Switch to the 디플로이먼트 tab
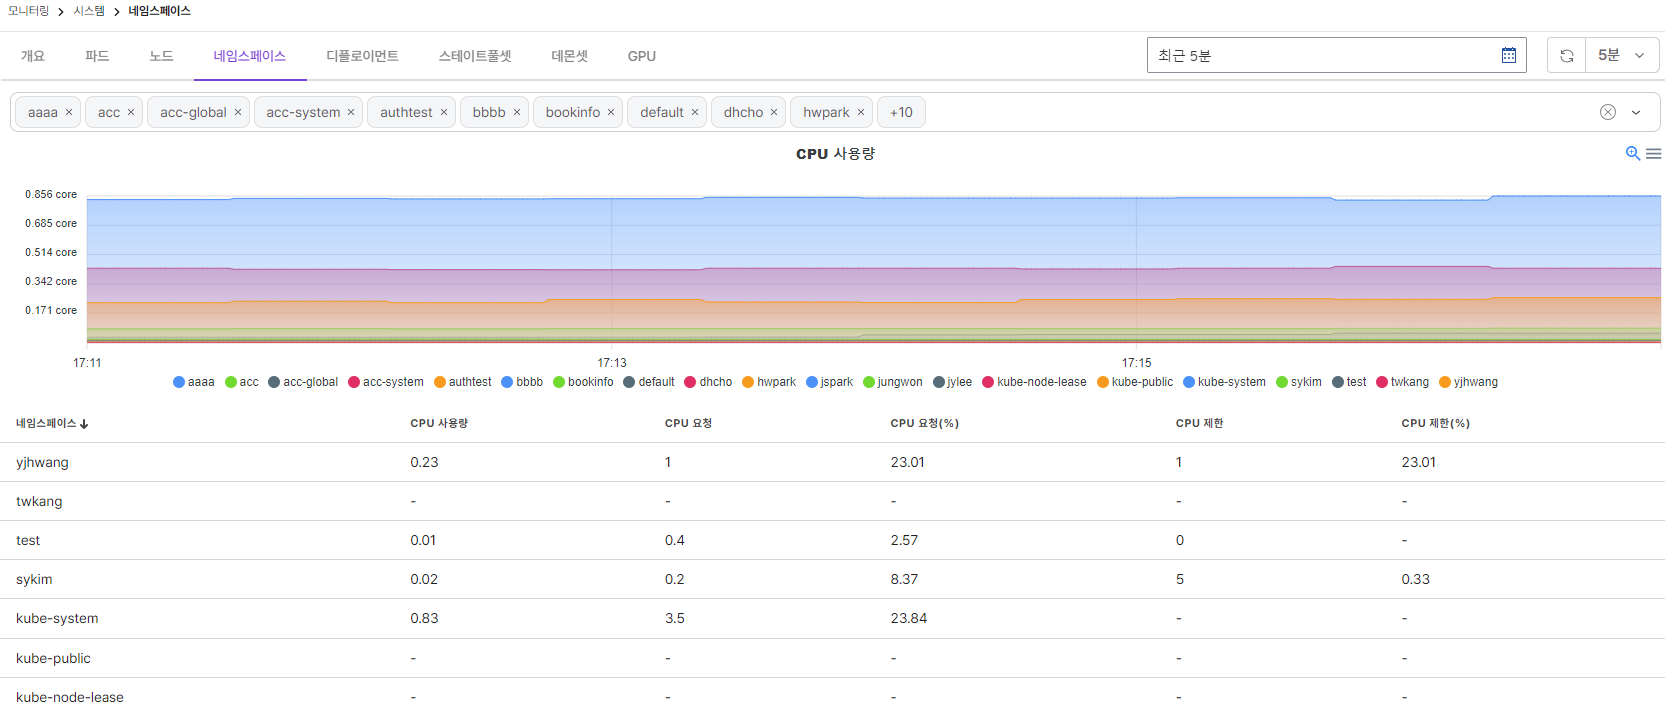The image size is (1665, 714). (362, 56)
